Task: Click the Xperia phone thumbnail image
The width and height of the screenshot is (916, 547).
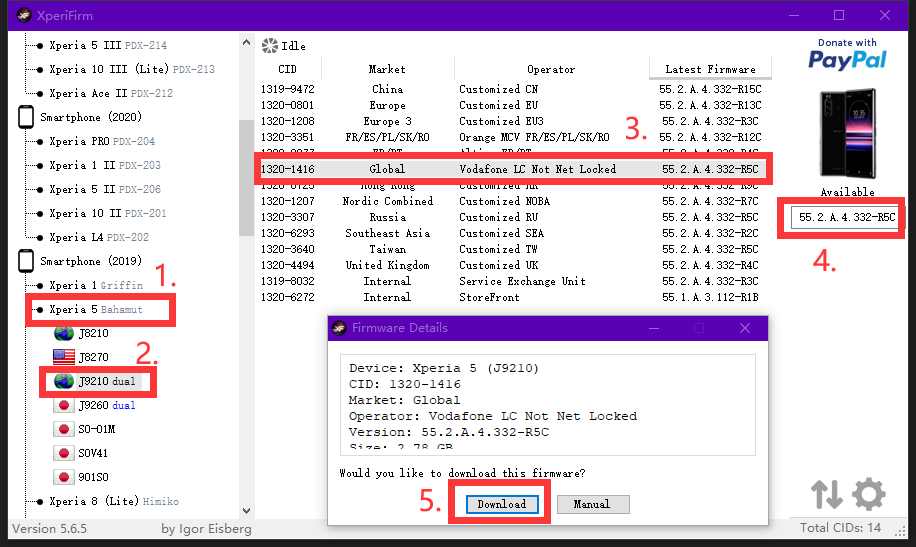Action: point(847,133)
